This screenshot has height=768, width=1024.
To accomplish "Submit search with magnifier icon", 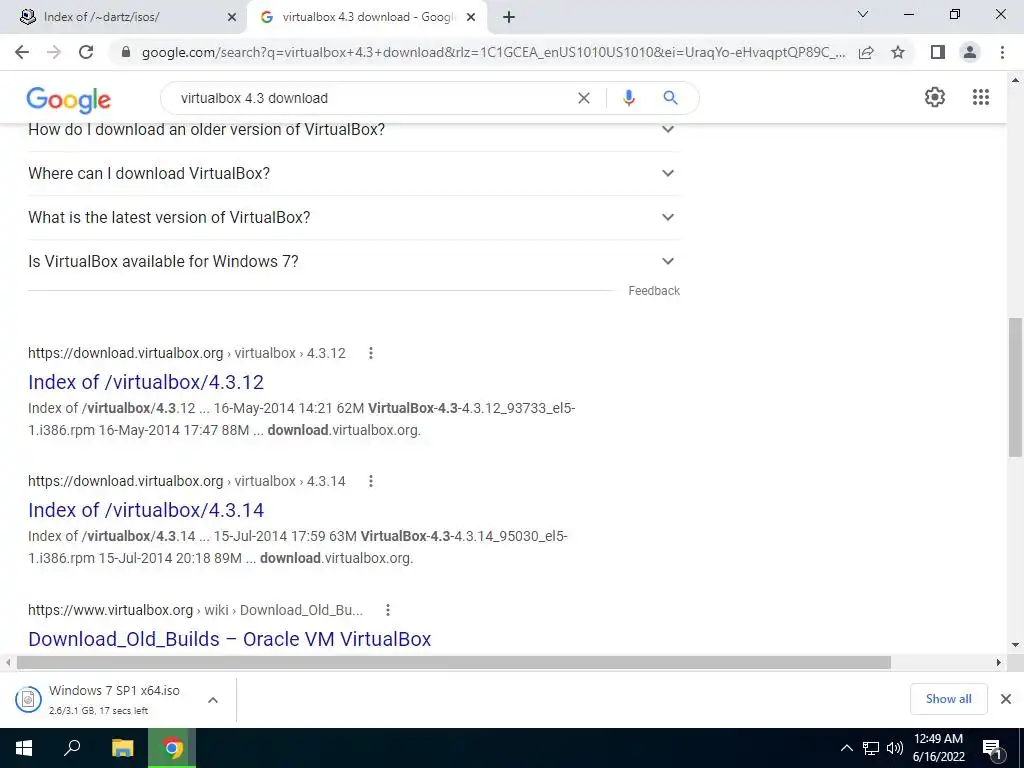I will click(670, 98).
